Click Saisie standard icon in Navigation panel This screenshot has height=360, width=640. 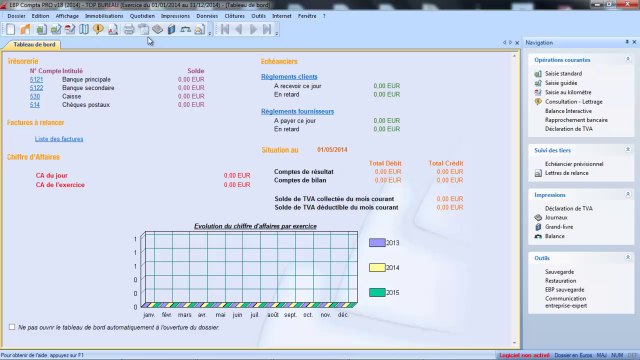click(538, 74)
